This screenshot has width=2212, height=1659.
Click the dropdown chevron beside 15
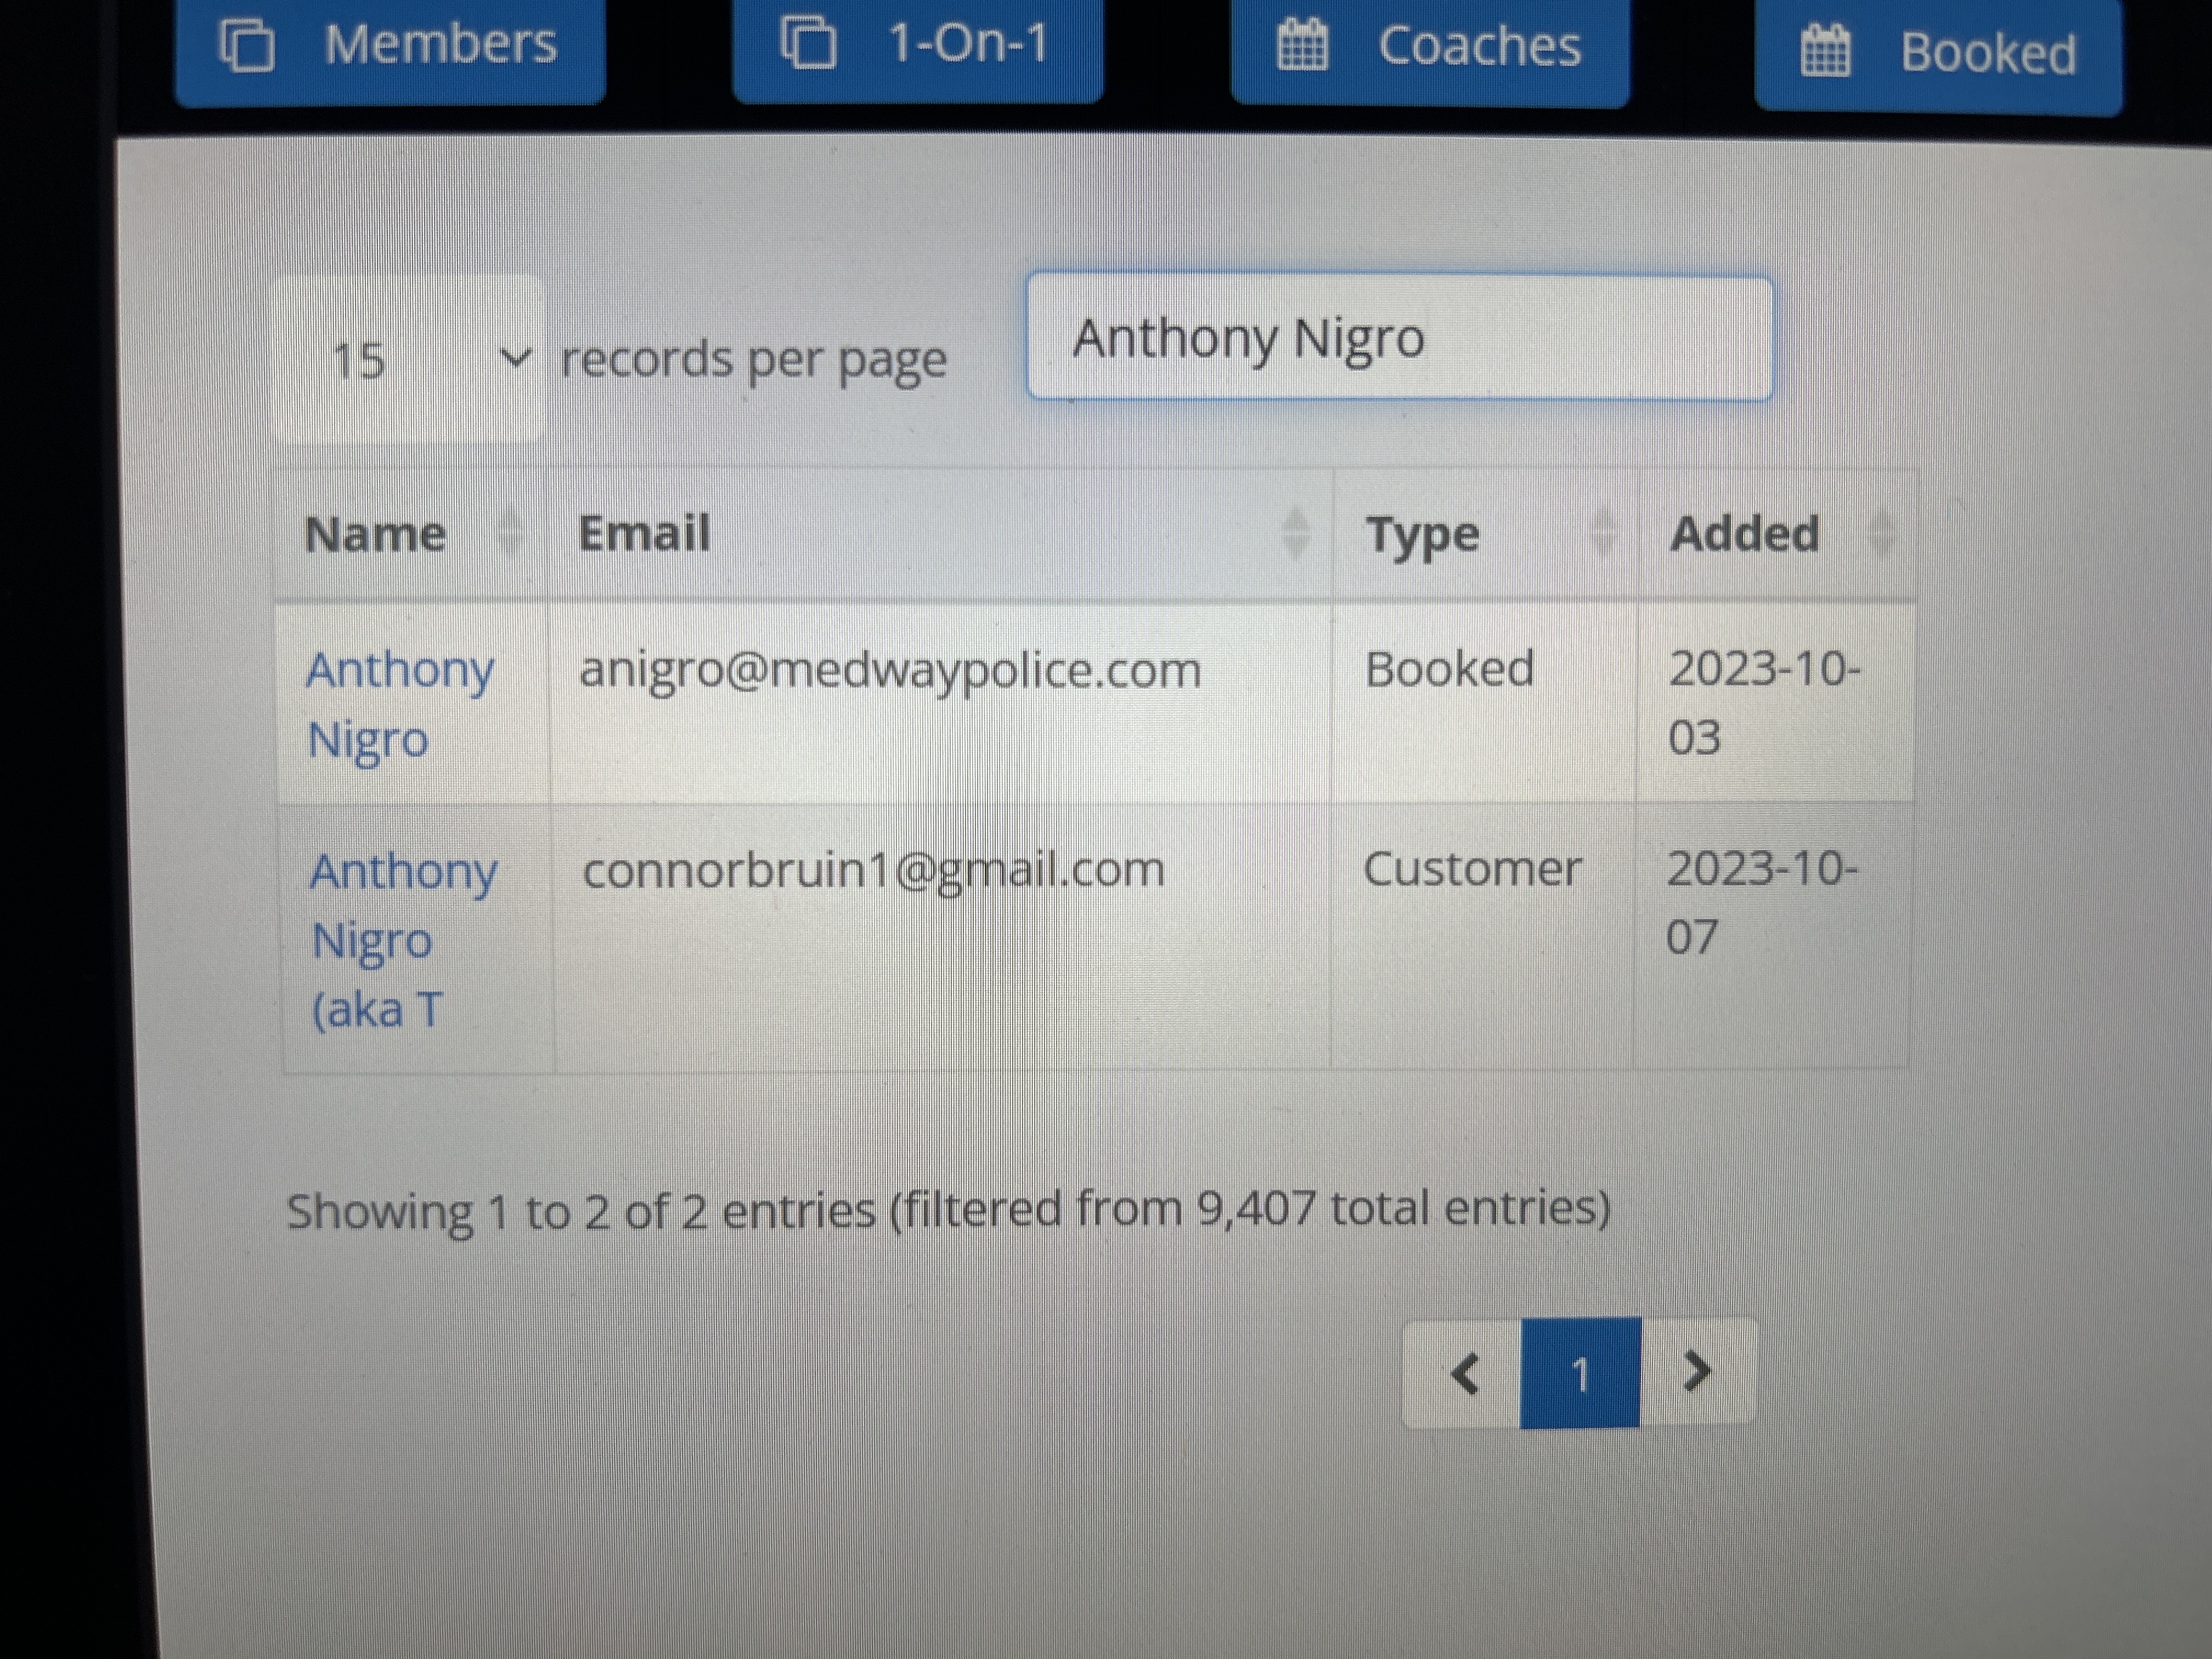click(x=515, y=357)
